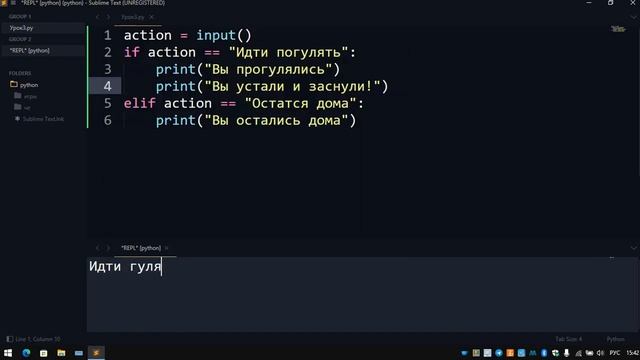Change Tab Size: 4 setting

569,339
